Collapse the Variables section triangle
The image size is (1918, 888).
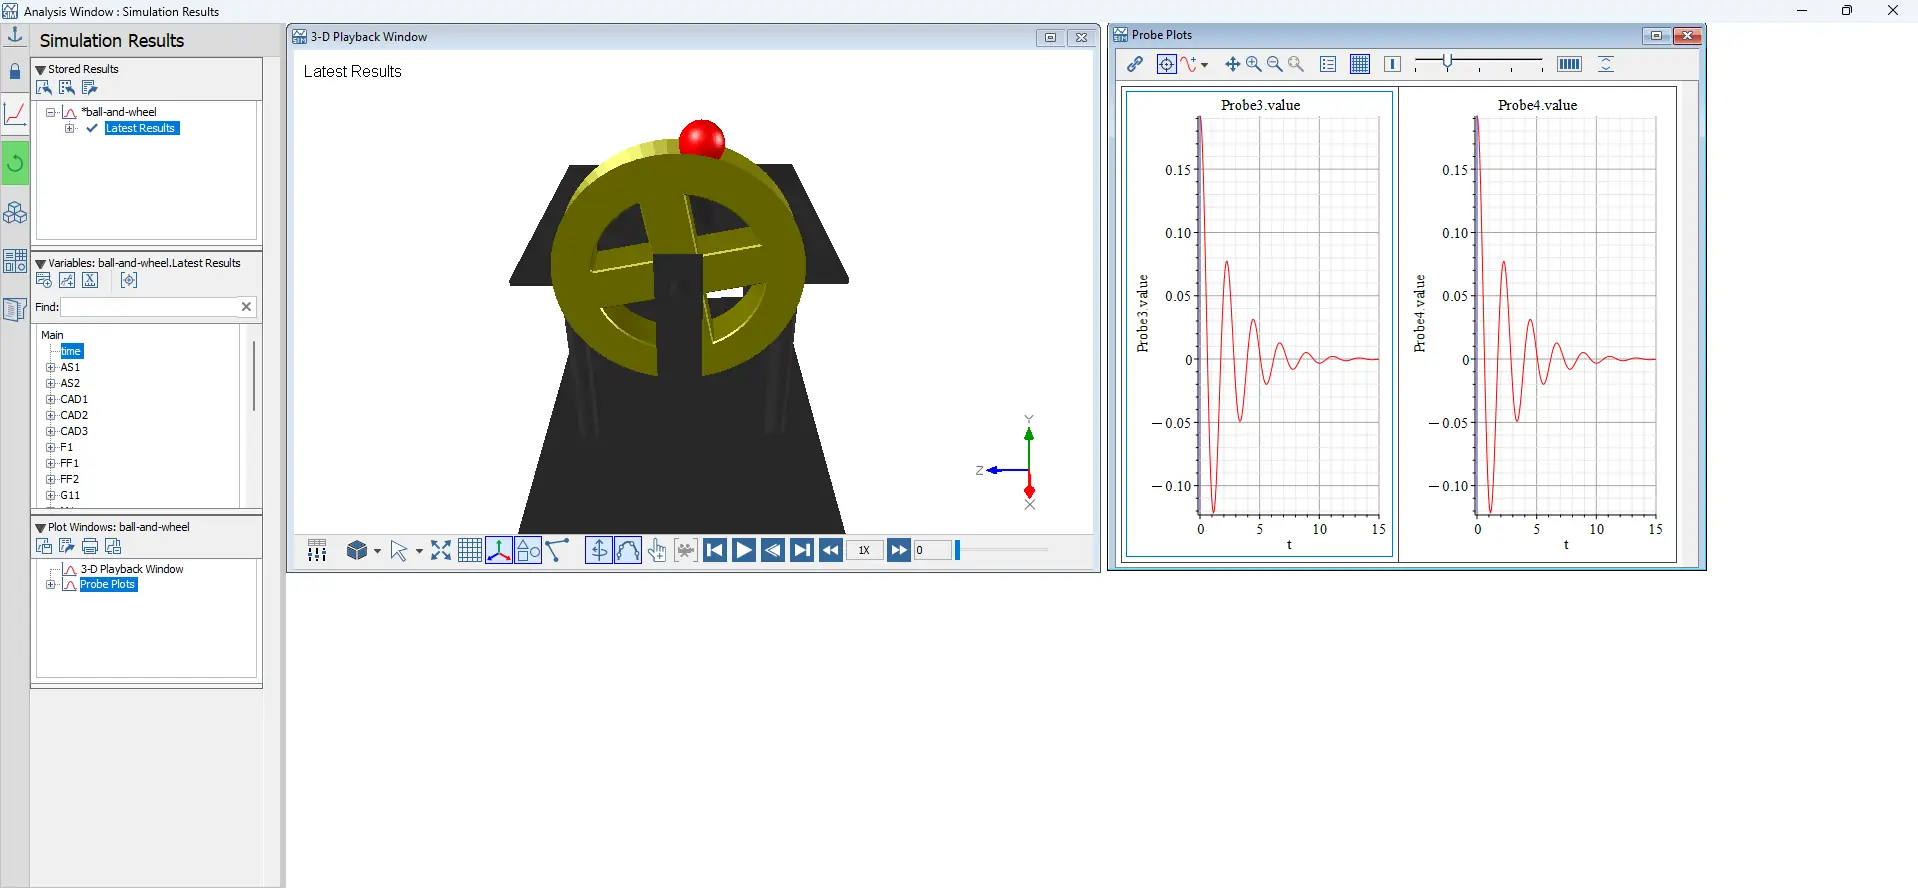[40, 264]
